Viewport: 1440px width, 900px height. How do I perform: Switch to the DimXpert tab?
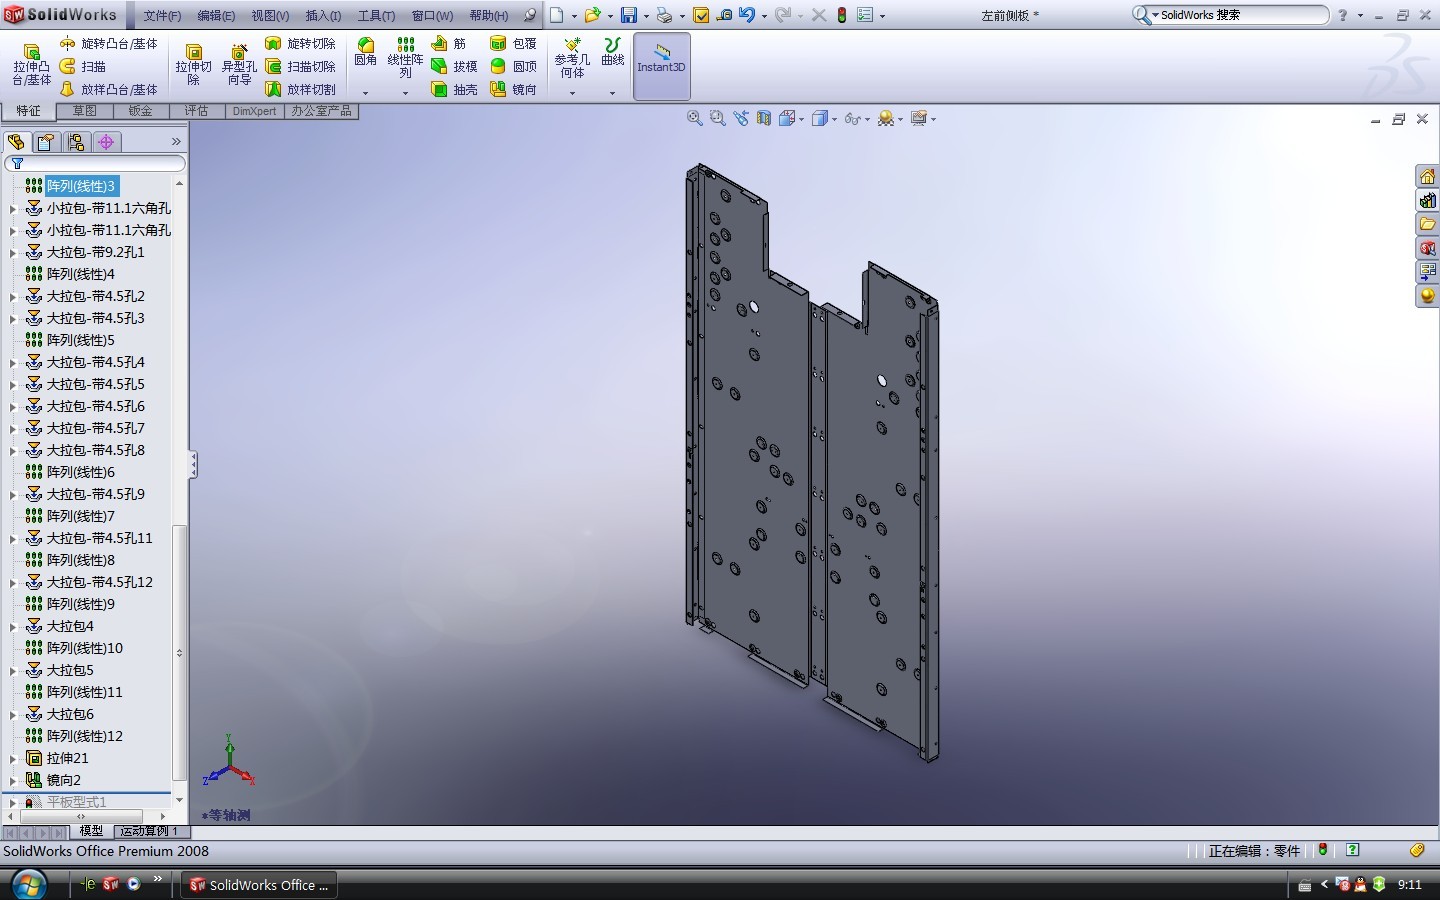(x=254, y=111)
